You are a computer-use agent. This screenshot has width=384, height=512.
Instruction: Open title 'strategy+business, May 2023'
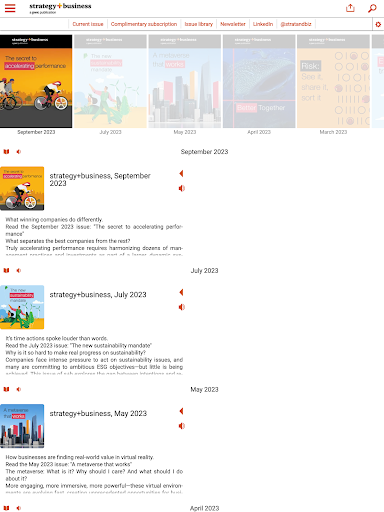98,414
